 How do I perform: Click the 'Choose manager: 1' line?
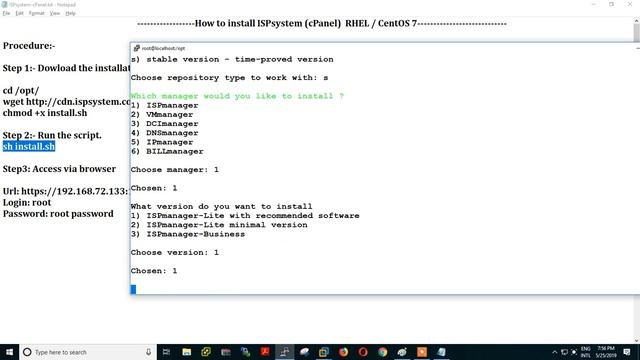pos(175,170)
